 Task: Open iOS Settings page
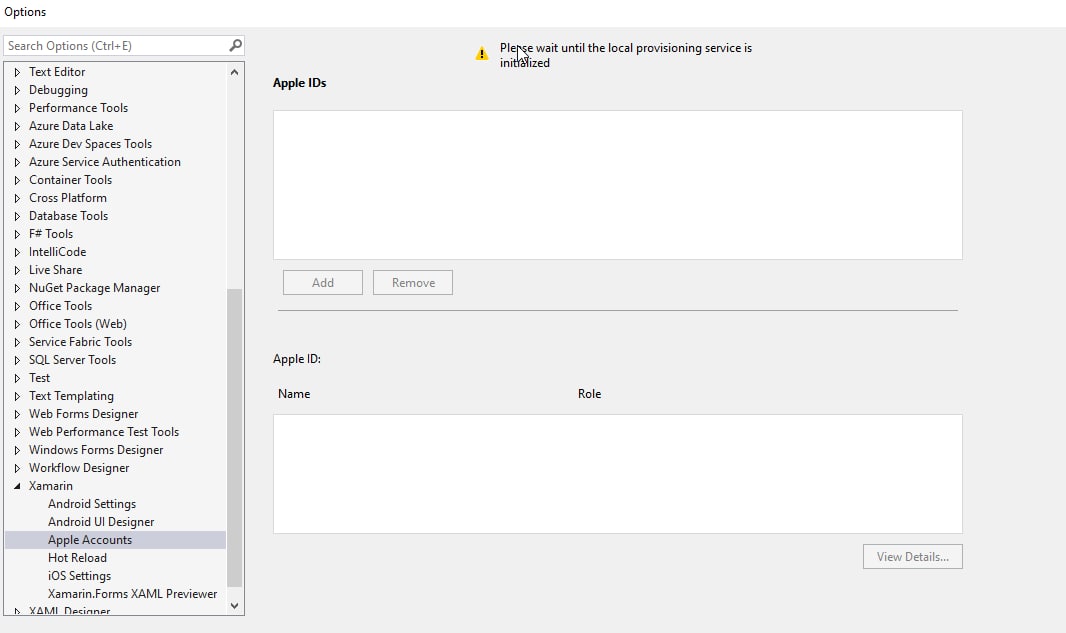point(79,576)
